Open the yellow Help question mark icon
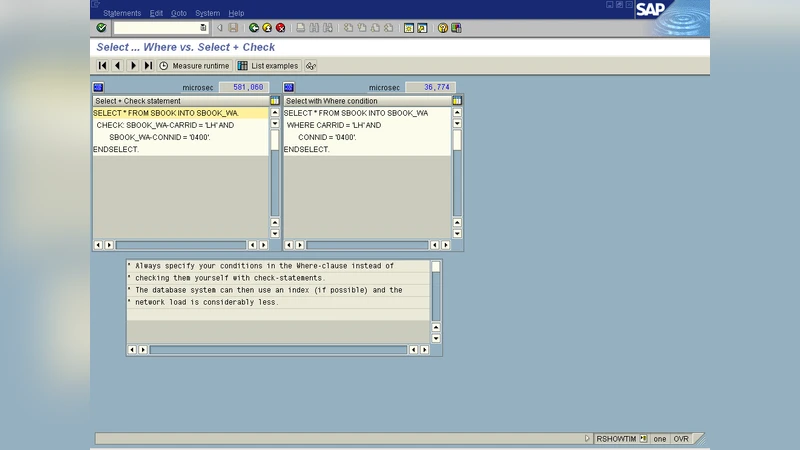Screen dimensions: 800x450 tap(443, 28)
